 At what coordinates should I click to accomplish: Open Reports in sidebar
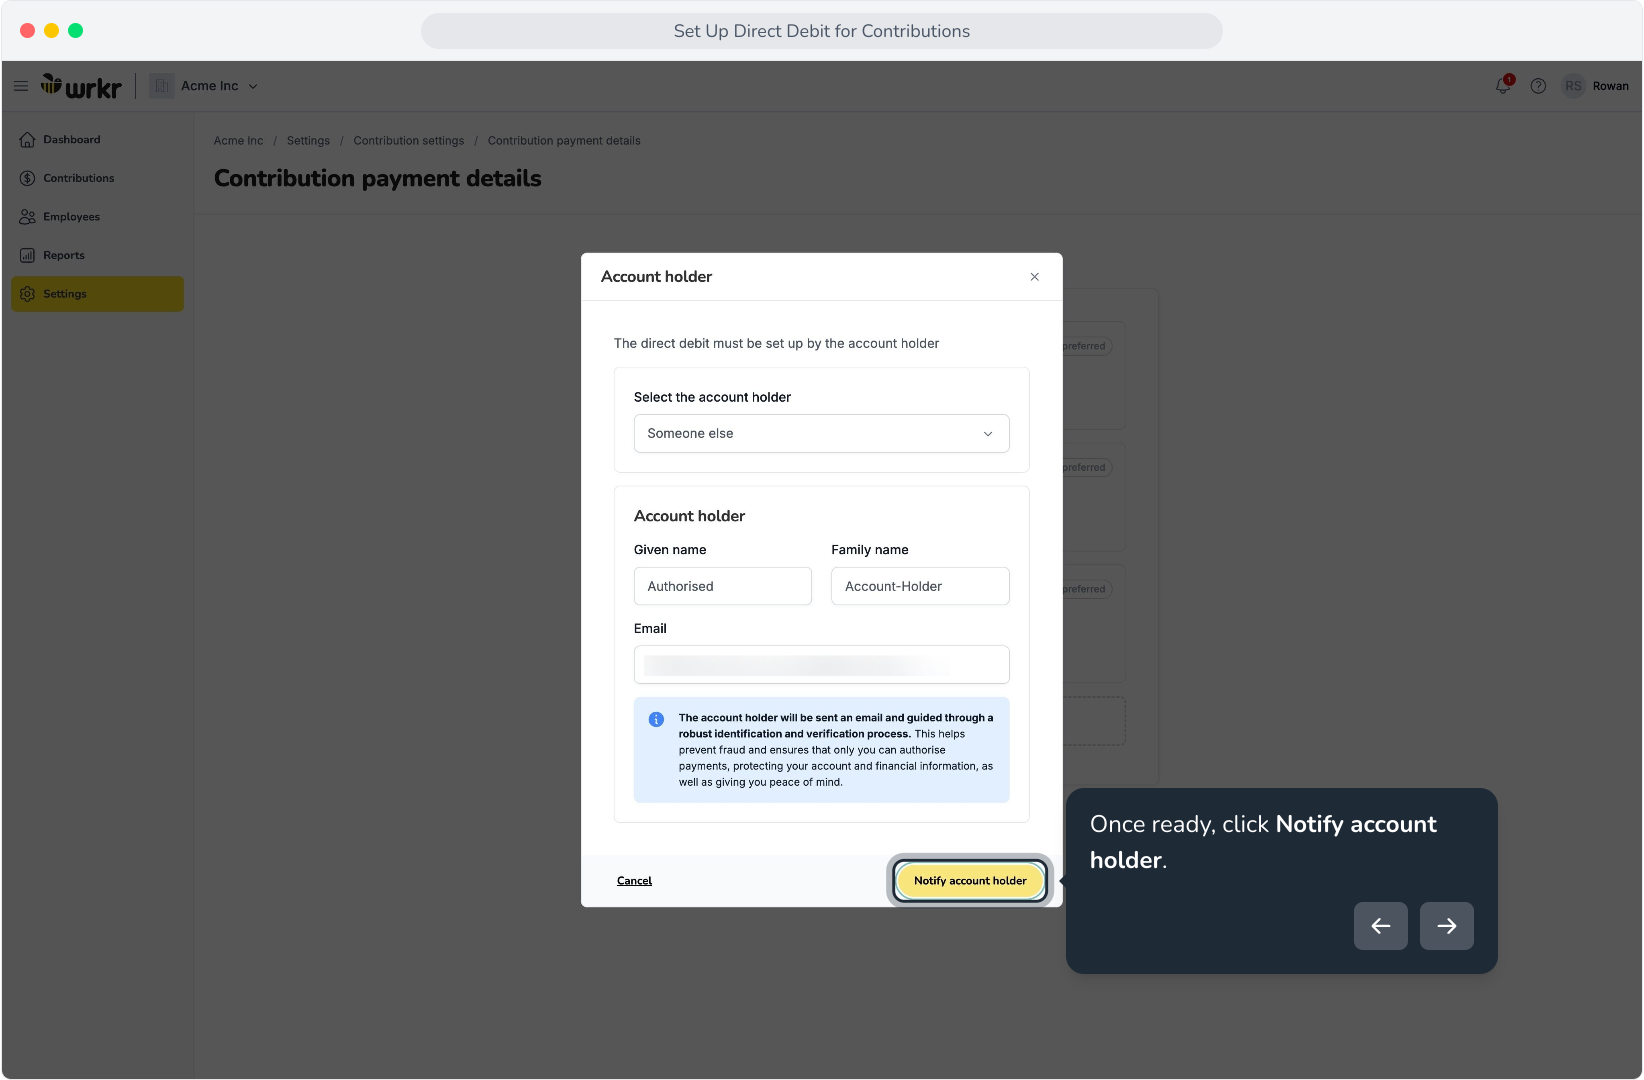pos(97,255)
